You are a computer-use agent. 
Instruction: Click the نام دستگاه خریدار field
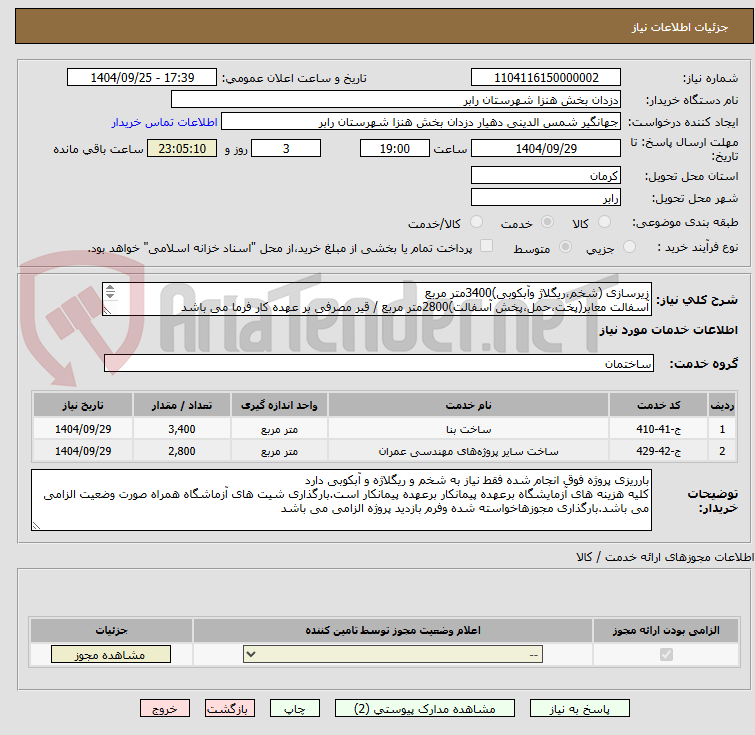point(395,100)
